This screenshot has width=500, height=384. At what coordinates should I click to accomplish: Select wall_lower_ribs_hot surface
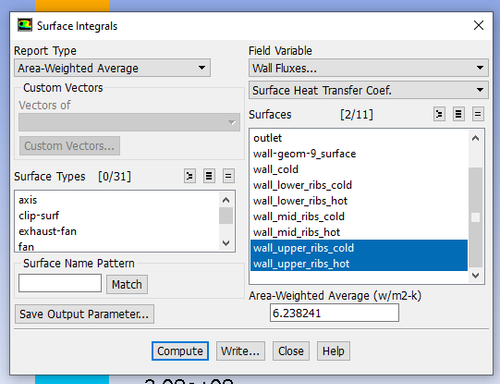(359, 201)
